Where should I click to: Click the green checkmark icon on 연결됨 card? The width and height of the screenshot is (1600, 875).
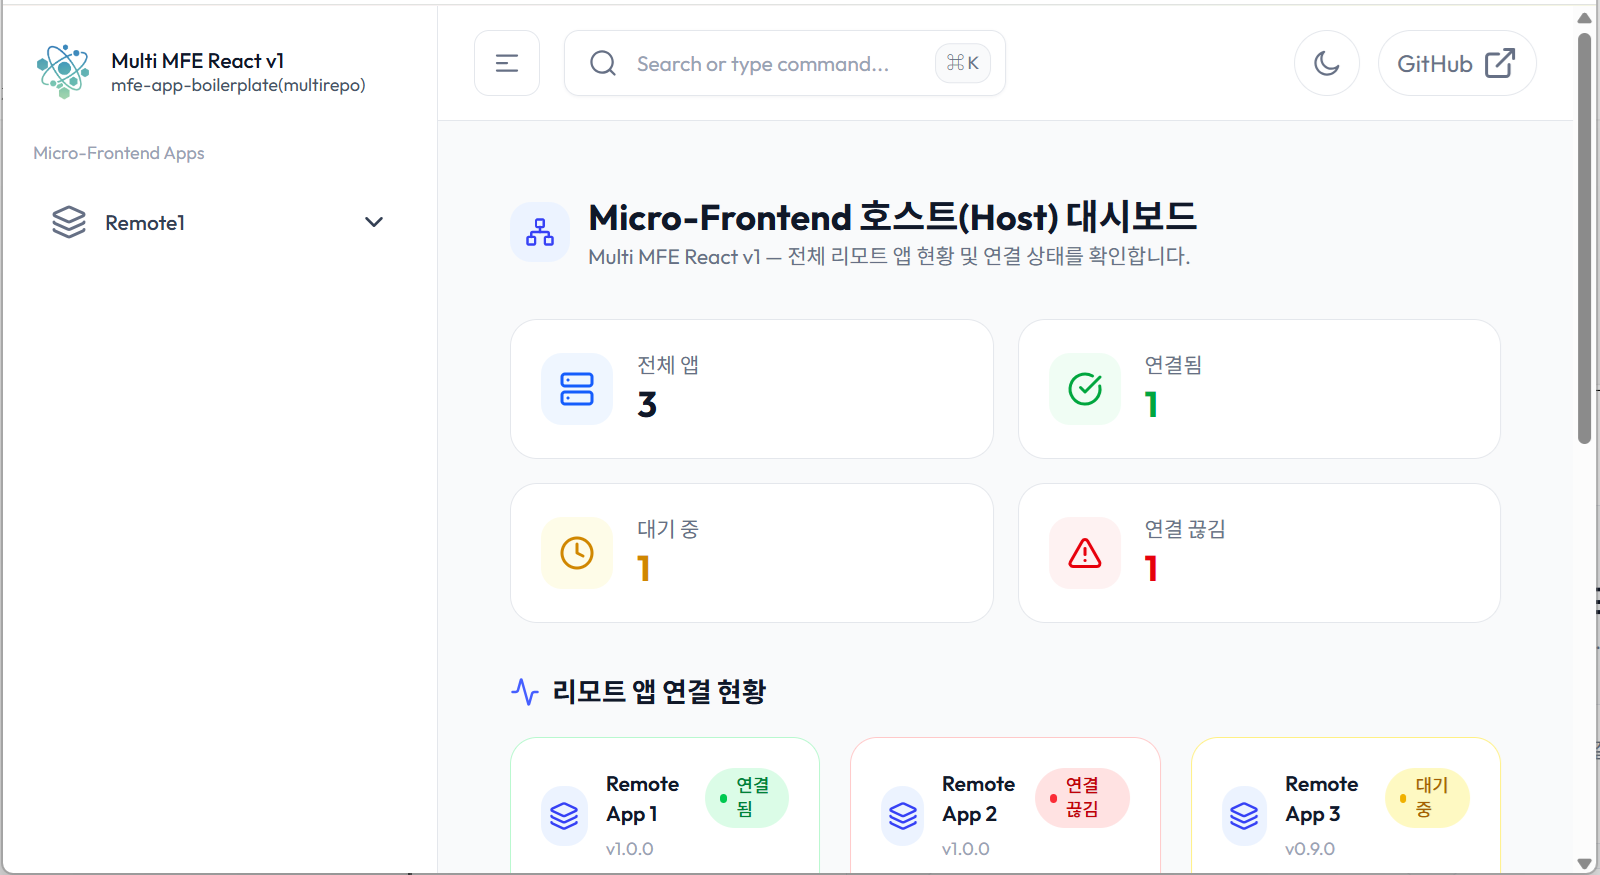[x=1084, y=389]
